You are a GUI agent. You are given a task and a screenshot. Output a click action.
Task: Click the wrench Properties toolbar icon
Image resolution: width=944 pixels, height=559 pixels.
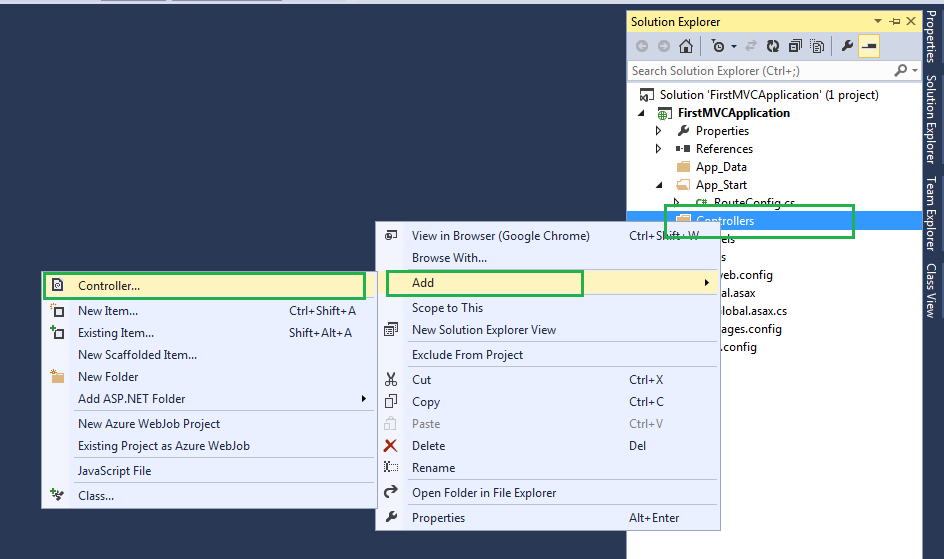coord(847,46)
